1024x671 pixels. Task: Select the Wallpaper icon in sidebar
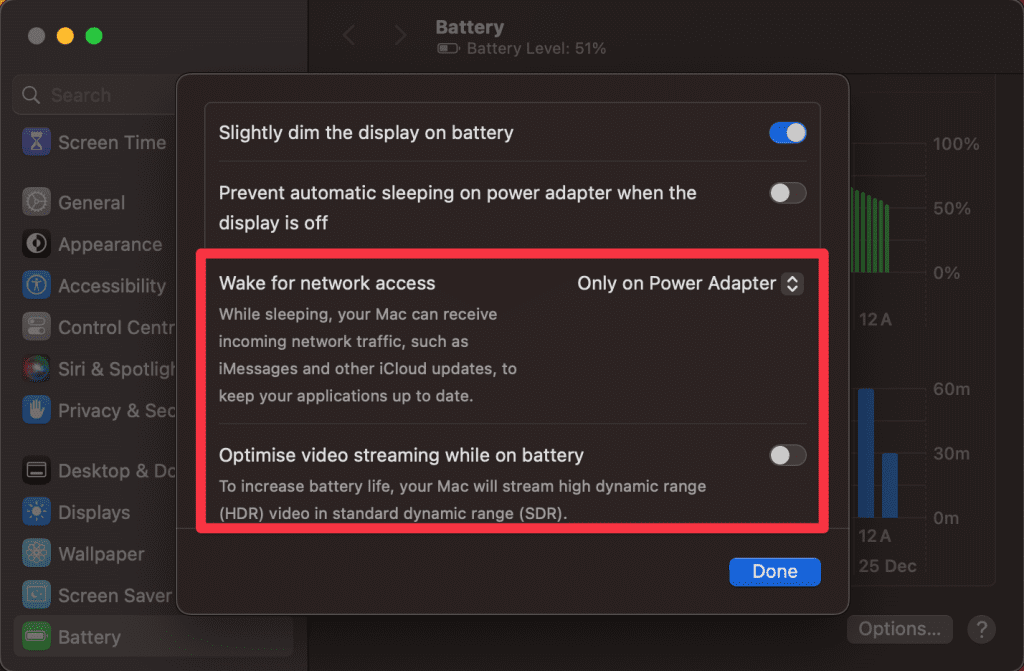click(37, 554)
